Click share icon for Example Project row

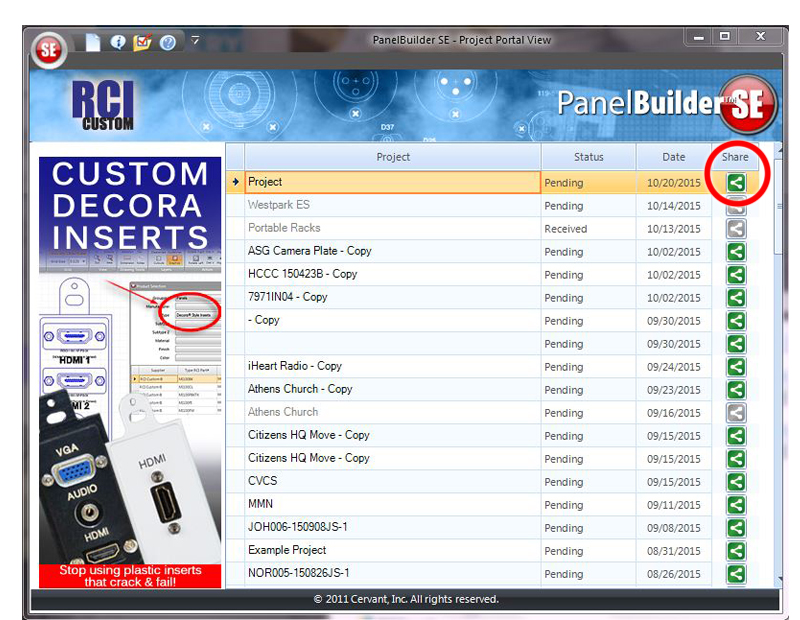coord(736,551)
